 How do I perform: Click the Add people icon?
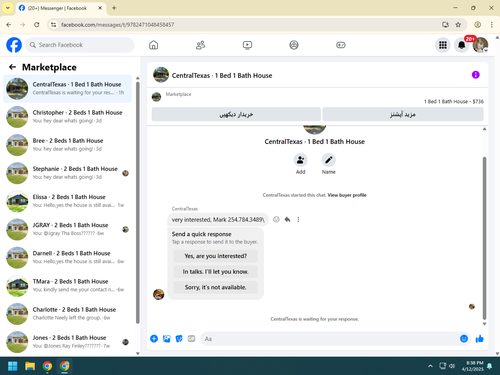coord(300,160)
